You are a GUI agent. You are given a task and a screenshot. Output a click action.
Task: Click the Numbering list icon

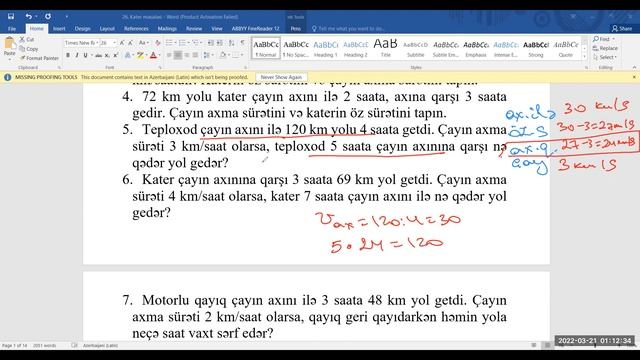pos(182,43)
